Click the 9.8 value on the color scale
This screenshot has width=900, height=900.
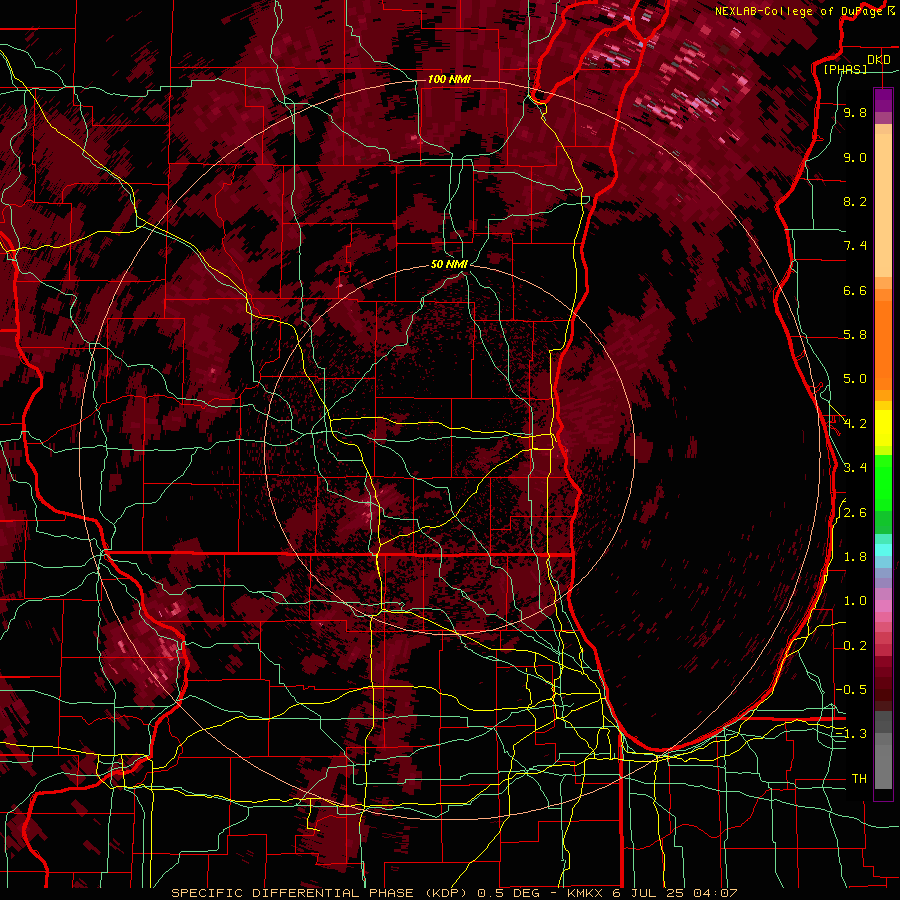[855, 113]
